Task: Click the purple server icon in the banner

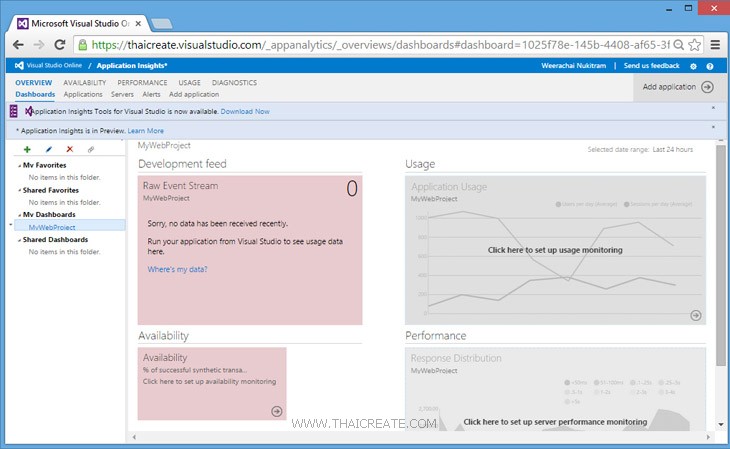Action: point(14,111)
